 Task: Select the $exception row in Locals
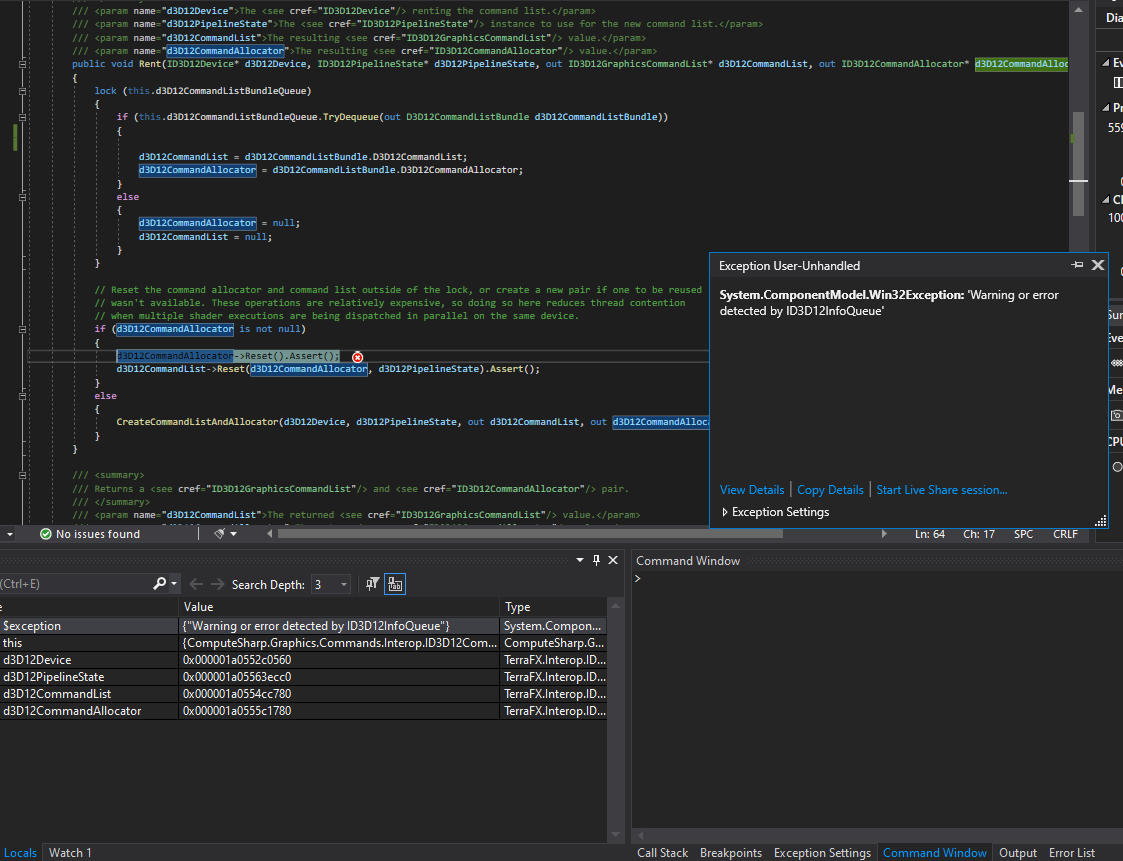[304, 626]
